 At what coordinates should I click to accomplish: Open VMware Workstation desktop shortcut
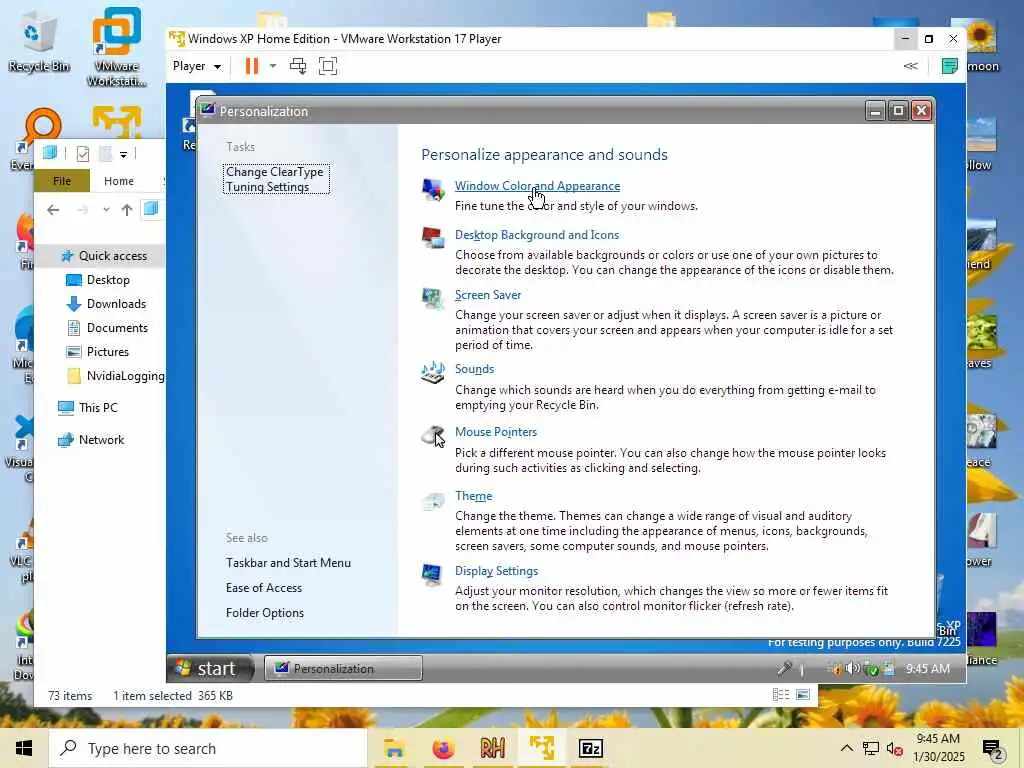pyautogui.click(x=116, y=47)
